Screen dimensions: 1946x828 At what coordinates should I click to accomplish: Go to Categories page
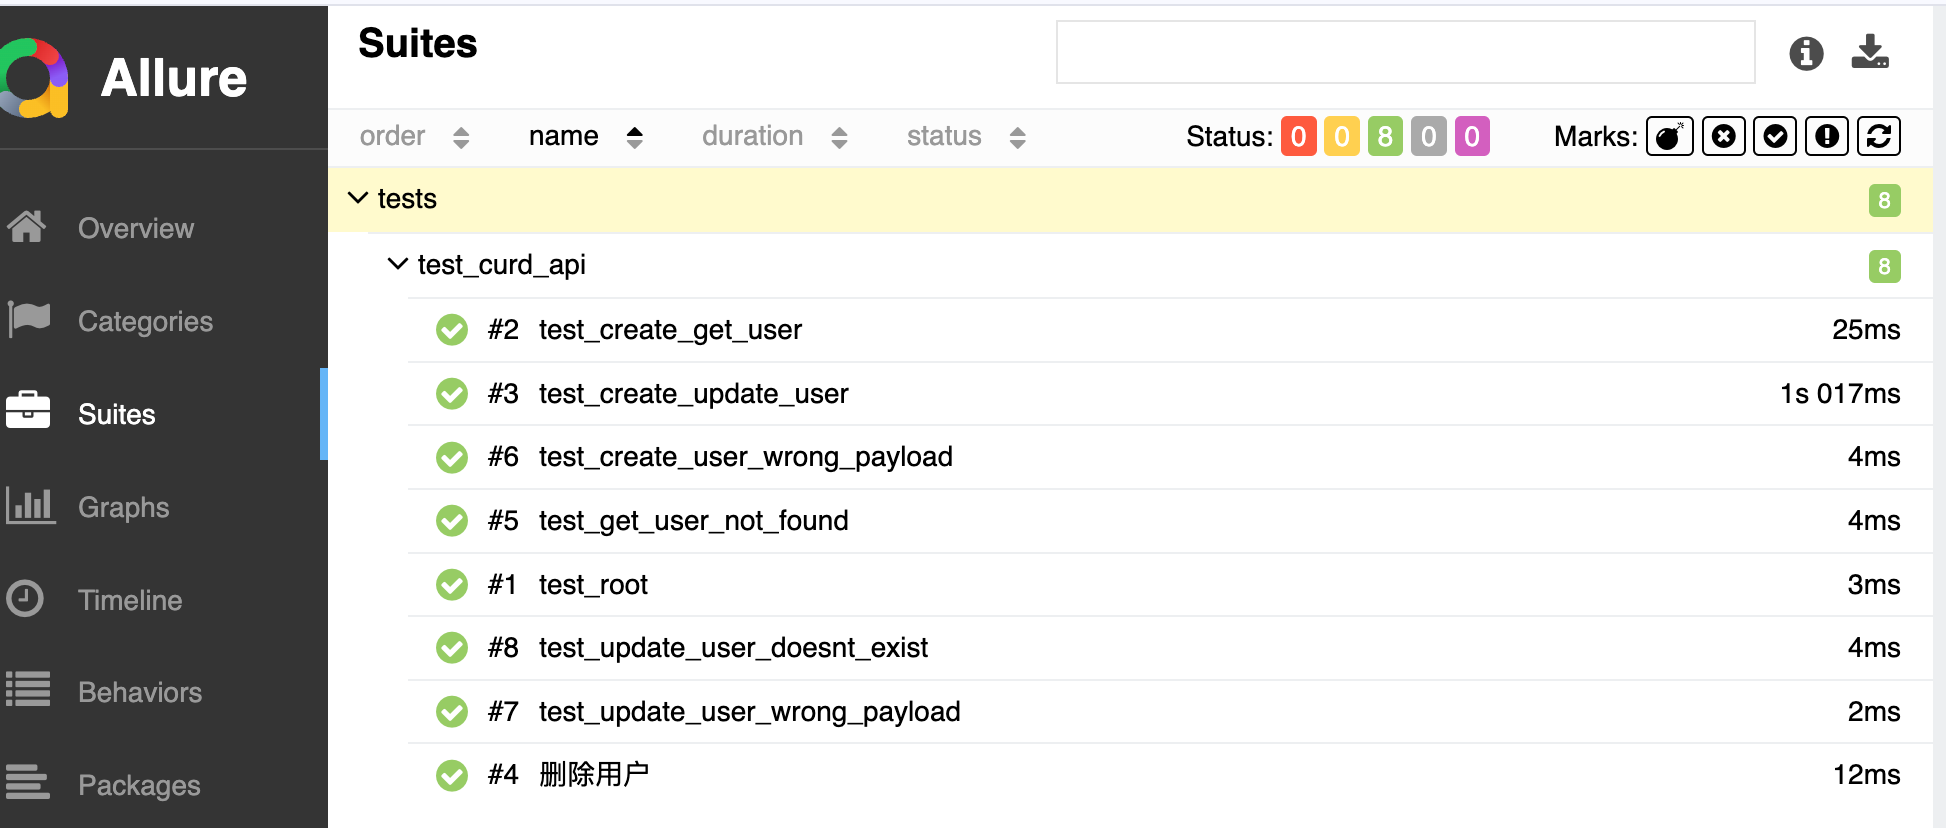tap(145, 321)
